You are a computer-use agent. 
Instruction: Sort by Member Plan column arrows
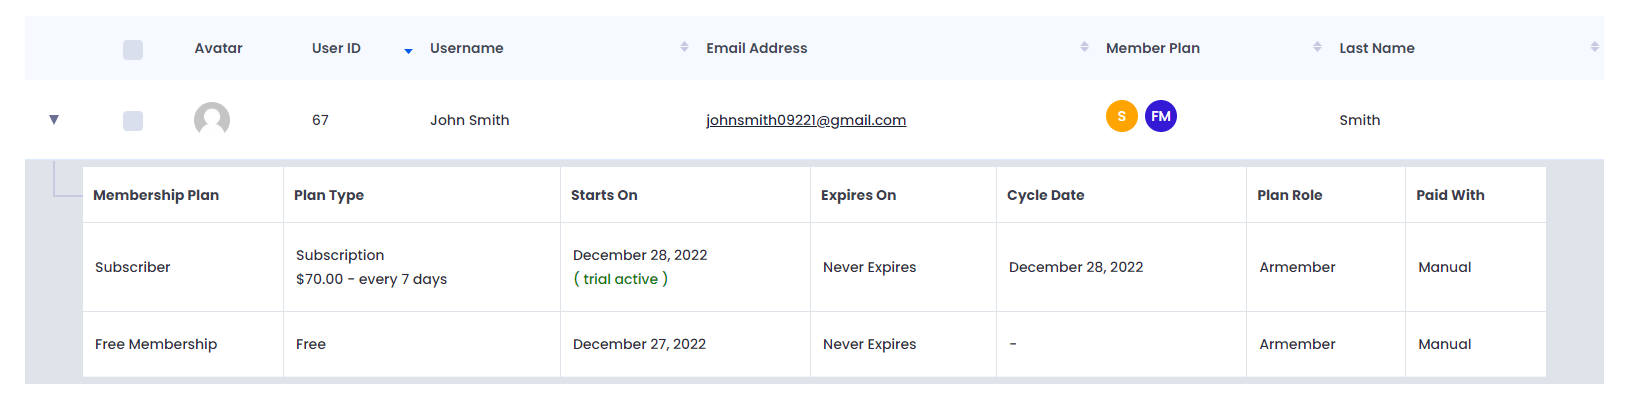tap(1317, 47)
